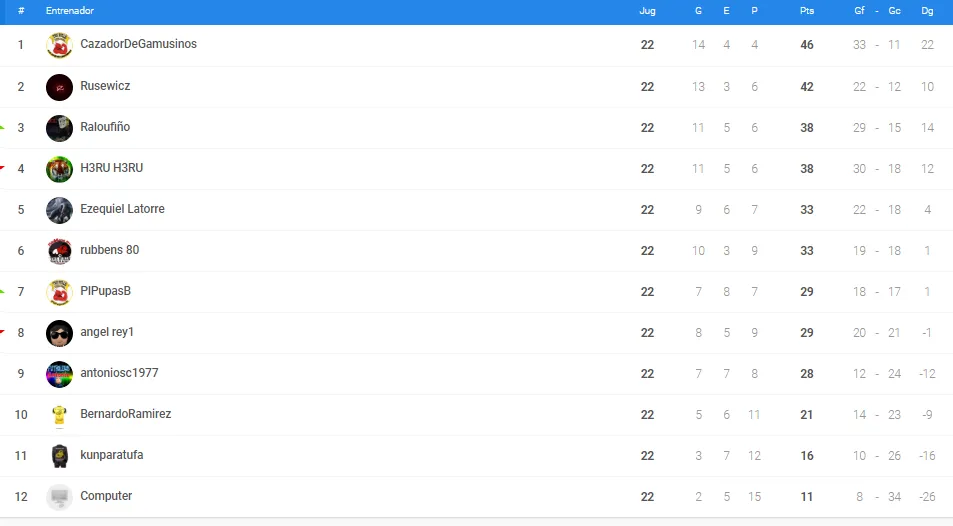This screenshot has width=953, height=526.
Task: Click the red down arrow beside position 4
Action: [x=2, y=168]
